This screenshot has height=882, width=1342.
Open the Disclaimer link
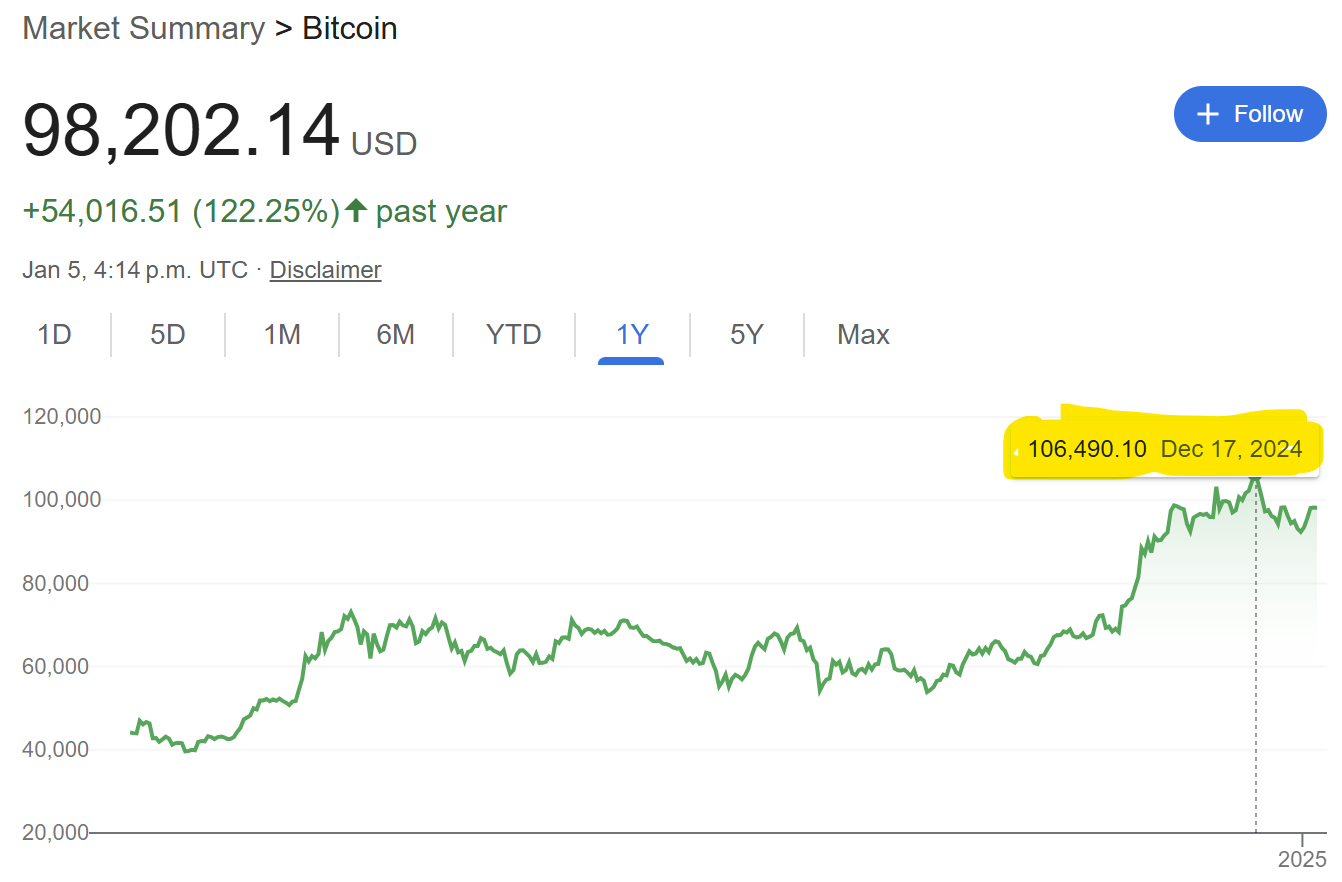point(325,270)
